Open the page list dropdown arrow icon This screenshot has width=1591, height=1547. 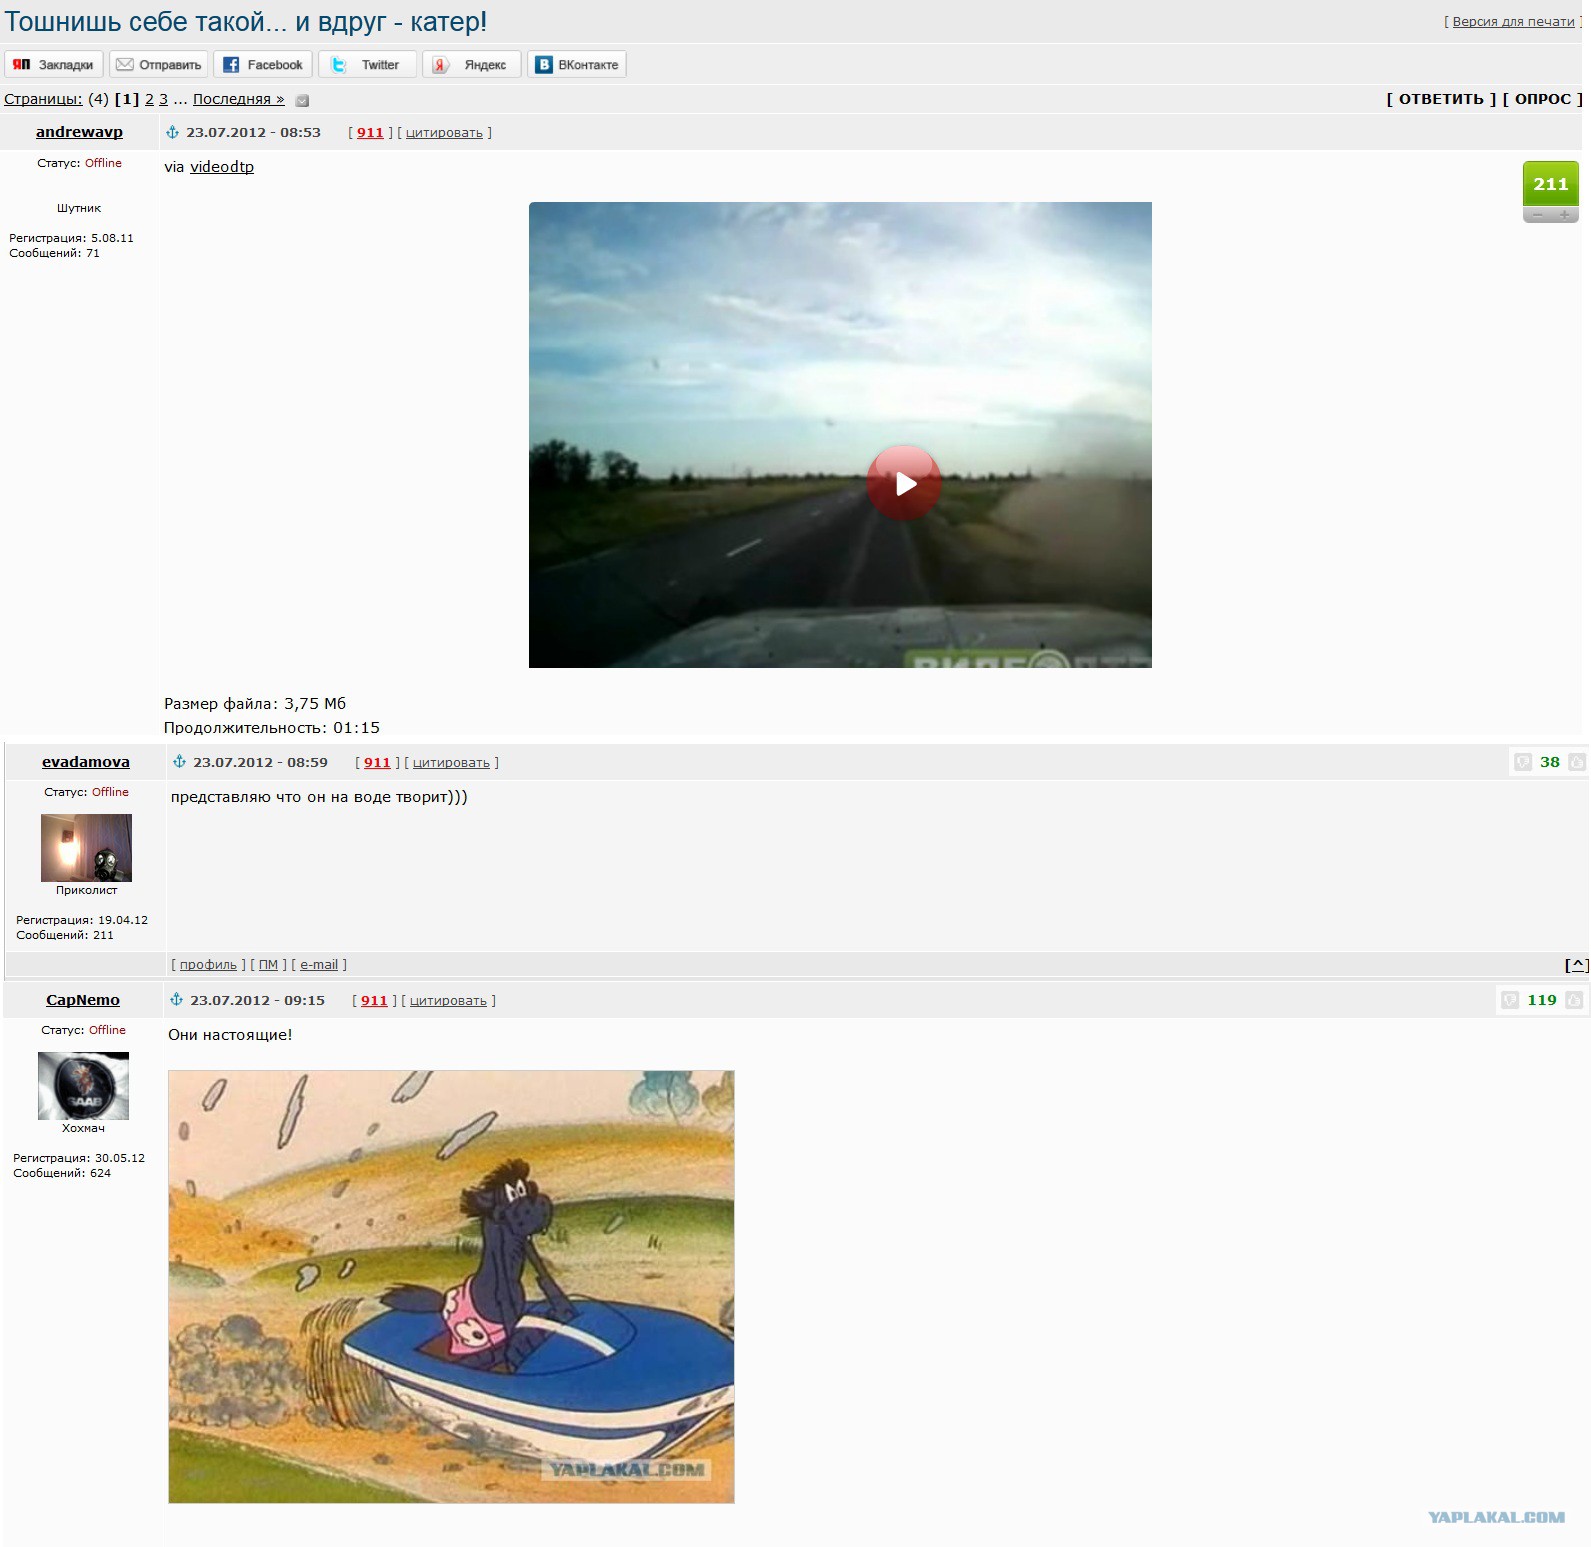point(302,100)
